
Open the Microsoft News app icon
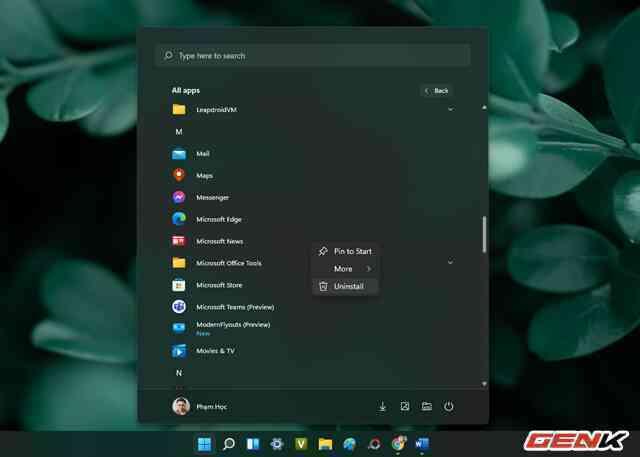tap(179, 241)
